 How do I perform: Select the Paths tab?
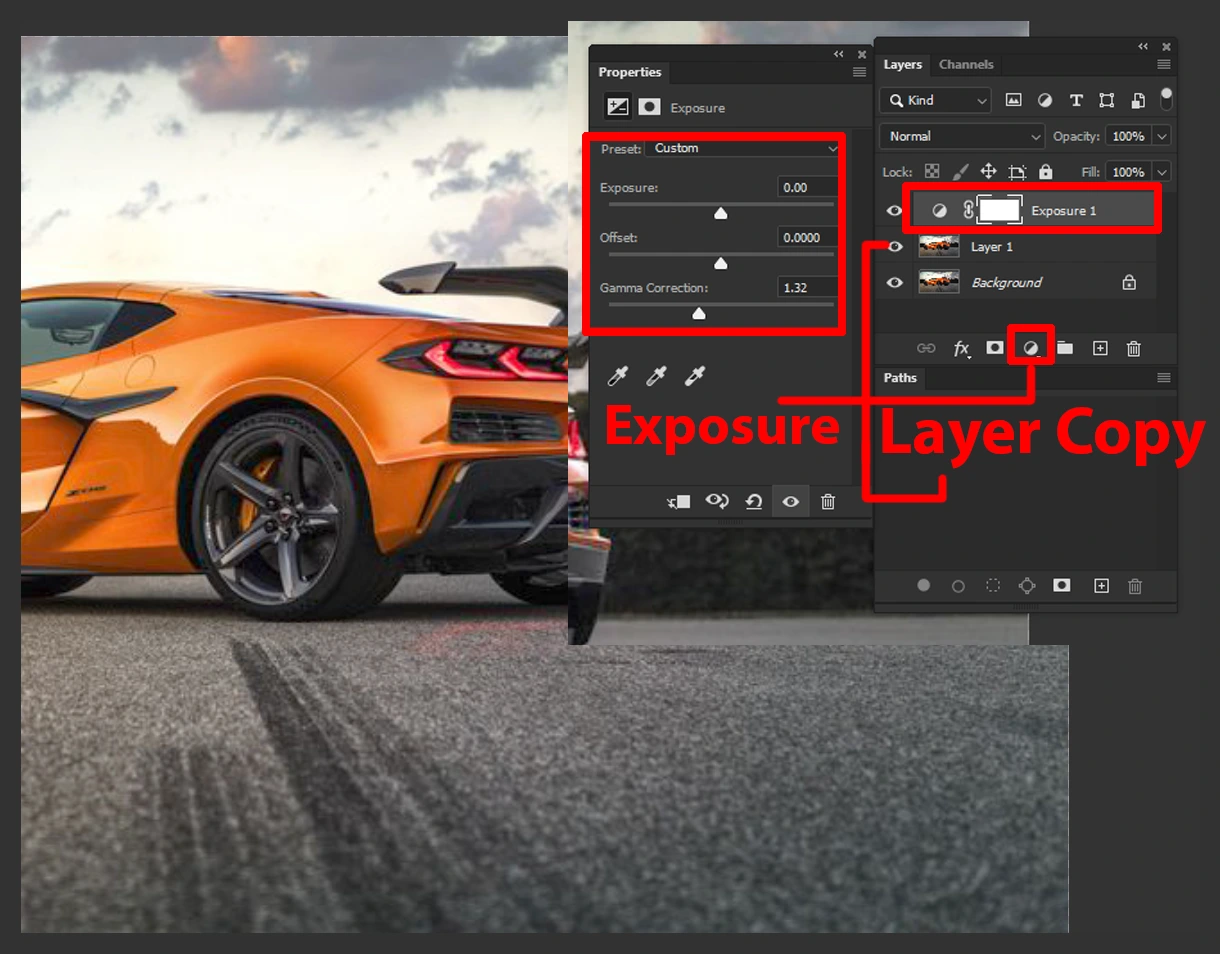point(900,377)
